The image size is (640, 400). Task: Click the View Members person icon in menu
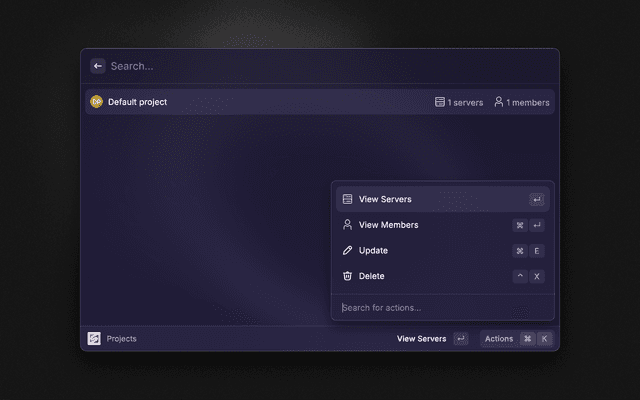347,225
